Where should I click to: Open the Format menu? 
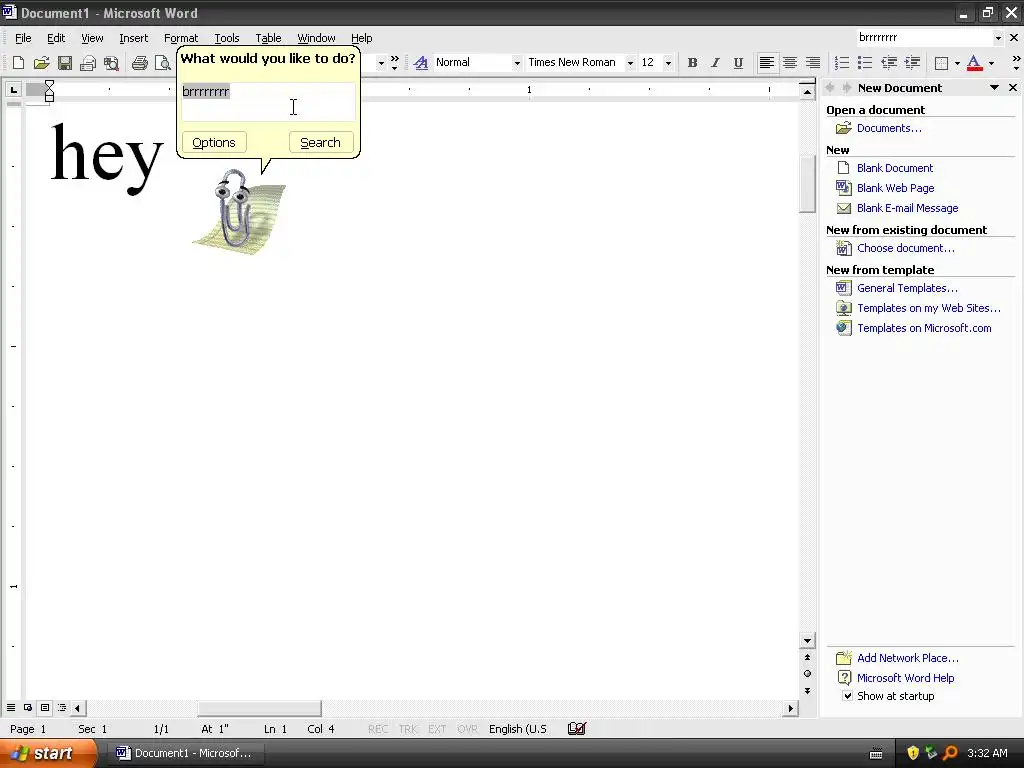click(x=181, y=38)
